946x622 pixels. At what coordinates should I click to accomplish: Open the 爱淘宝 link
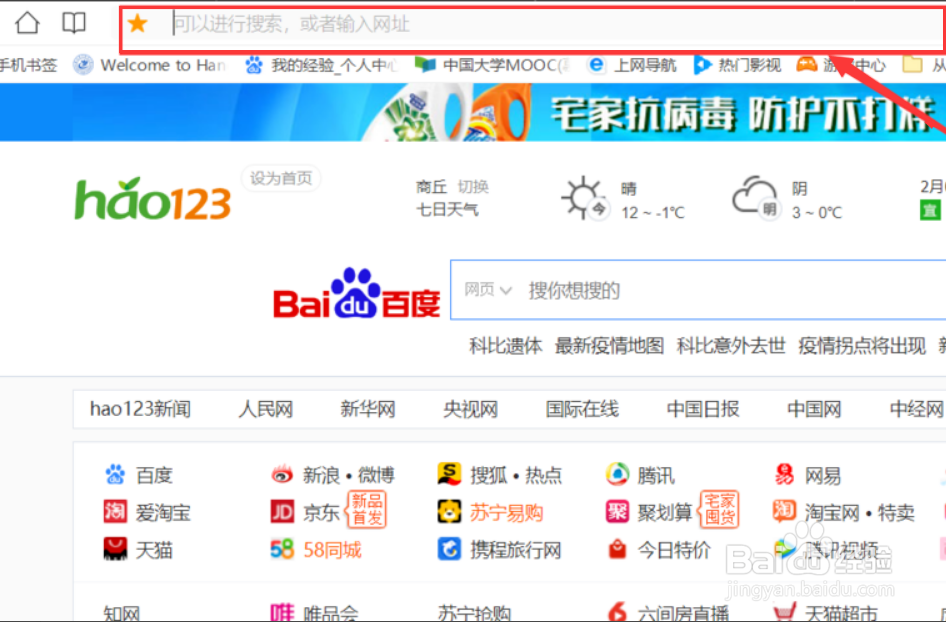coord(163,513)
